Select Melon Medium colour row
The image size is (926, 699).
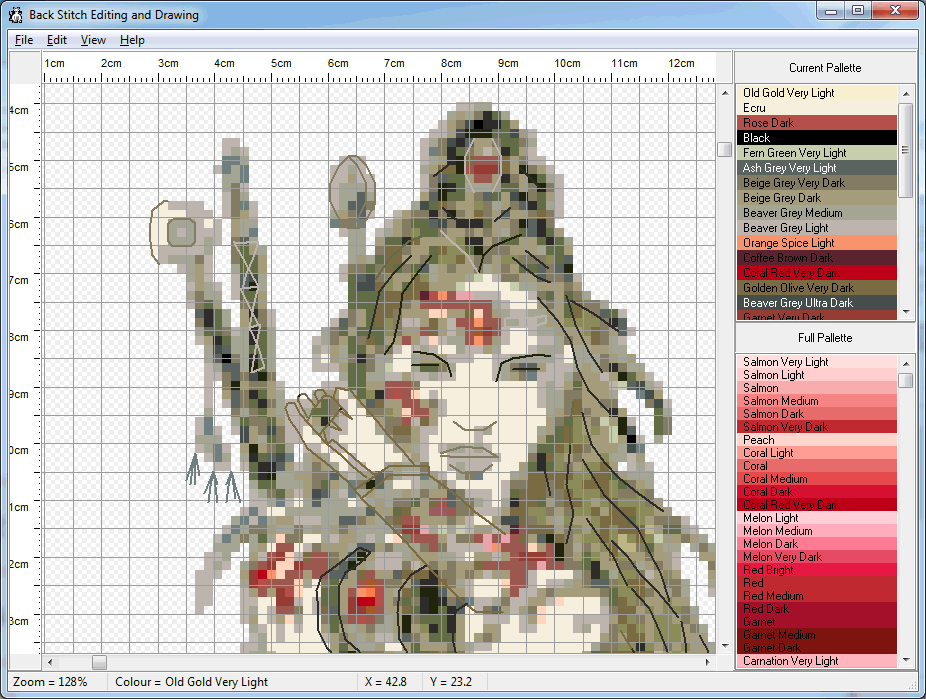tap(817, 531)
